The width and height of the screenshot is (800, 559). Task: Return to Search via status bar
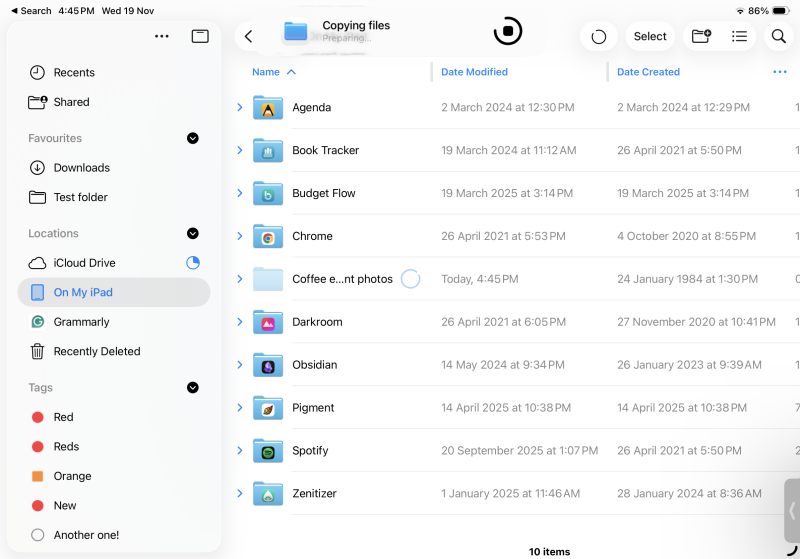coord(31,11)
